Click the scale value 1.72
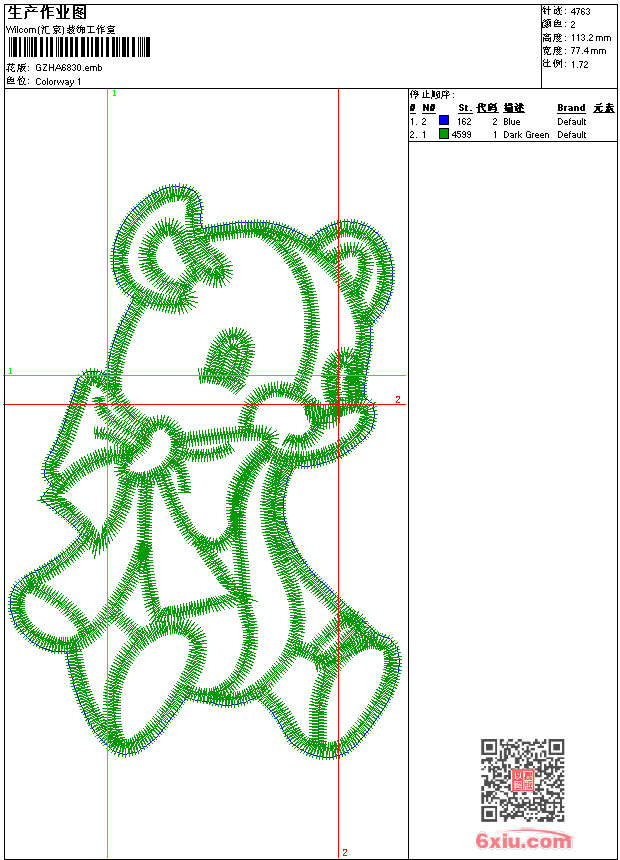620x860 pixels. click(x=579, y=64)
